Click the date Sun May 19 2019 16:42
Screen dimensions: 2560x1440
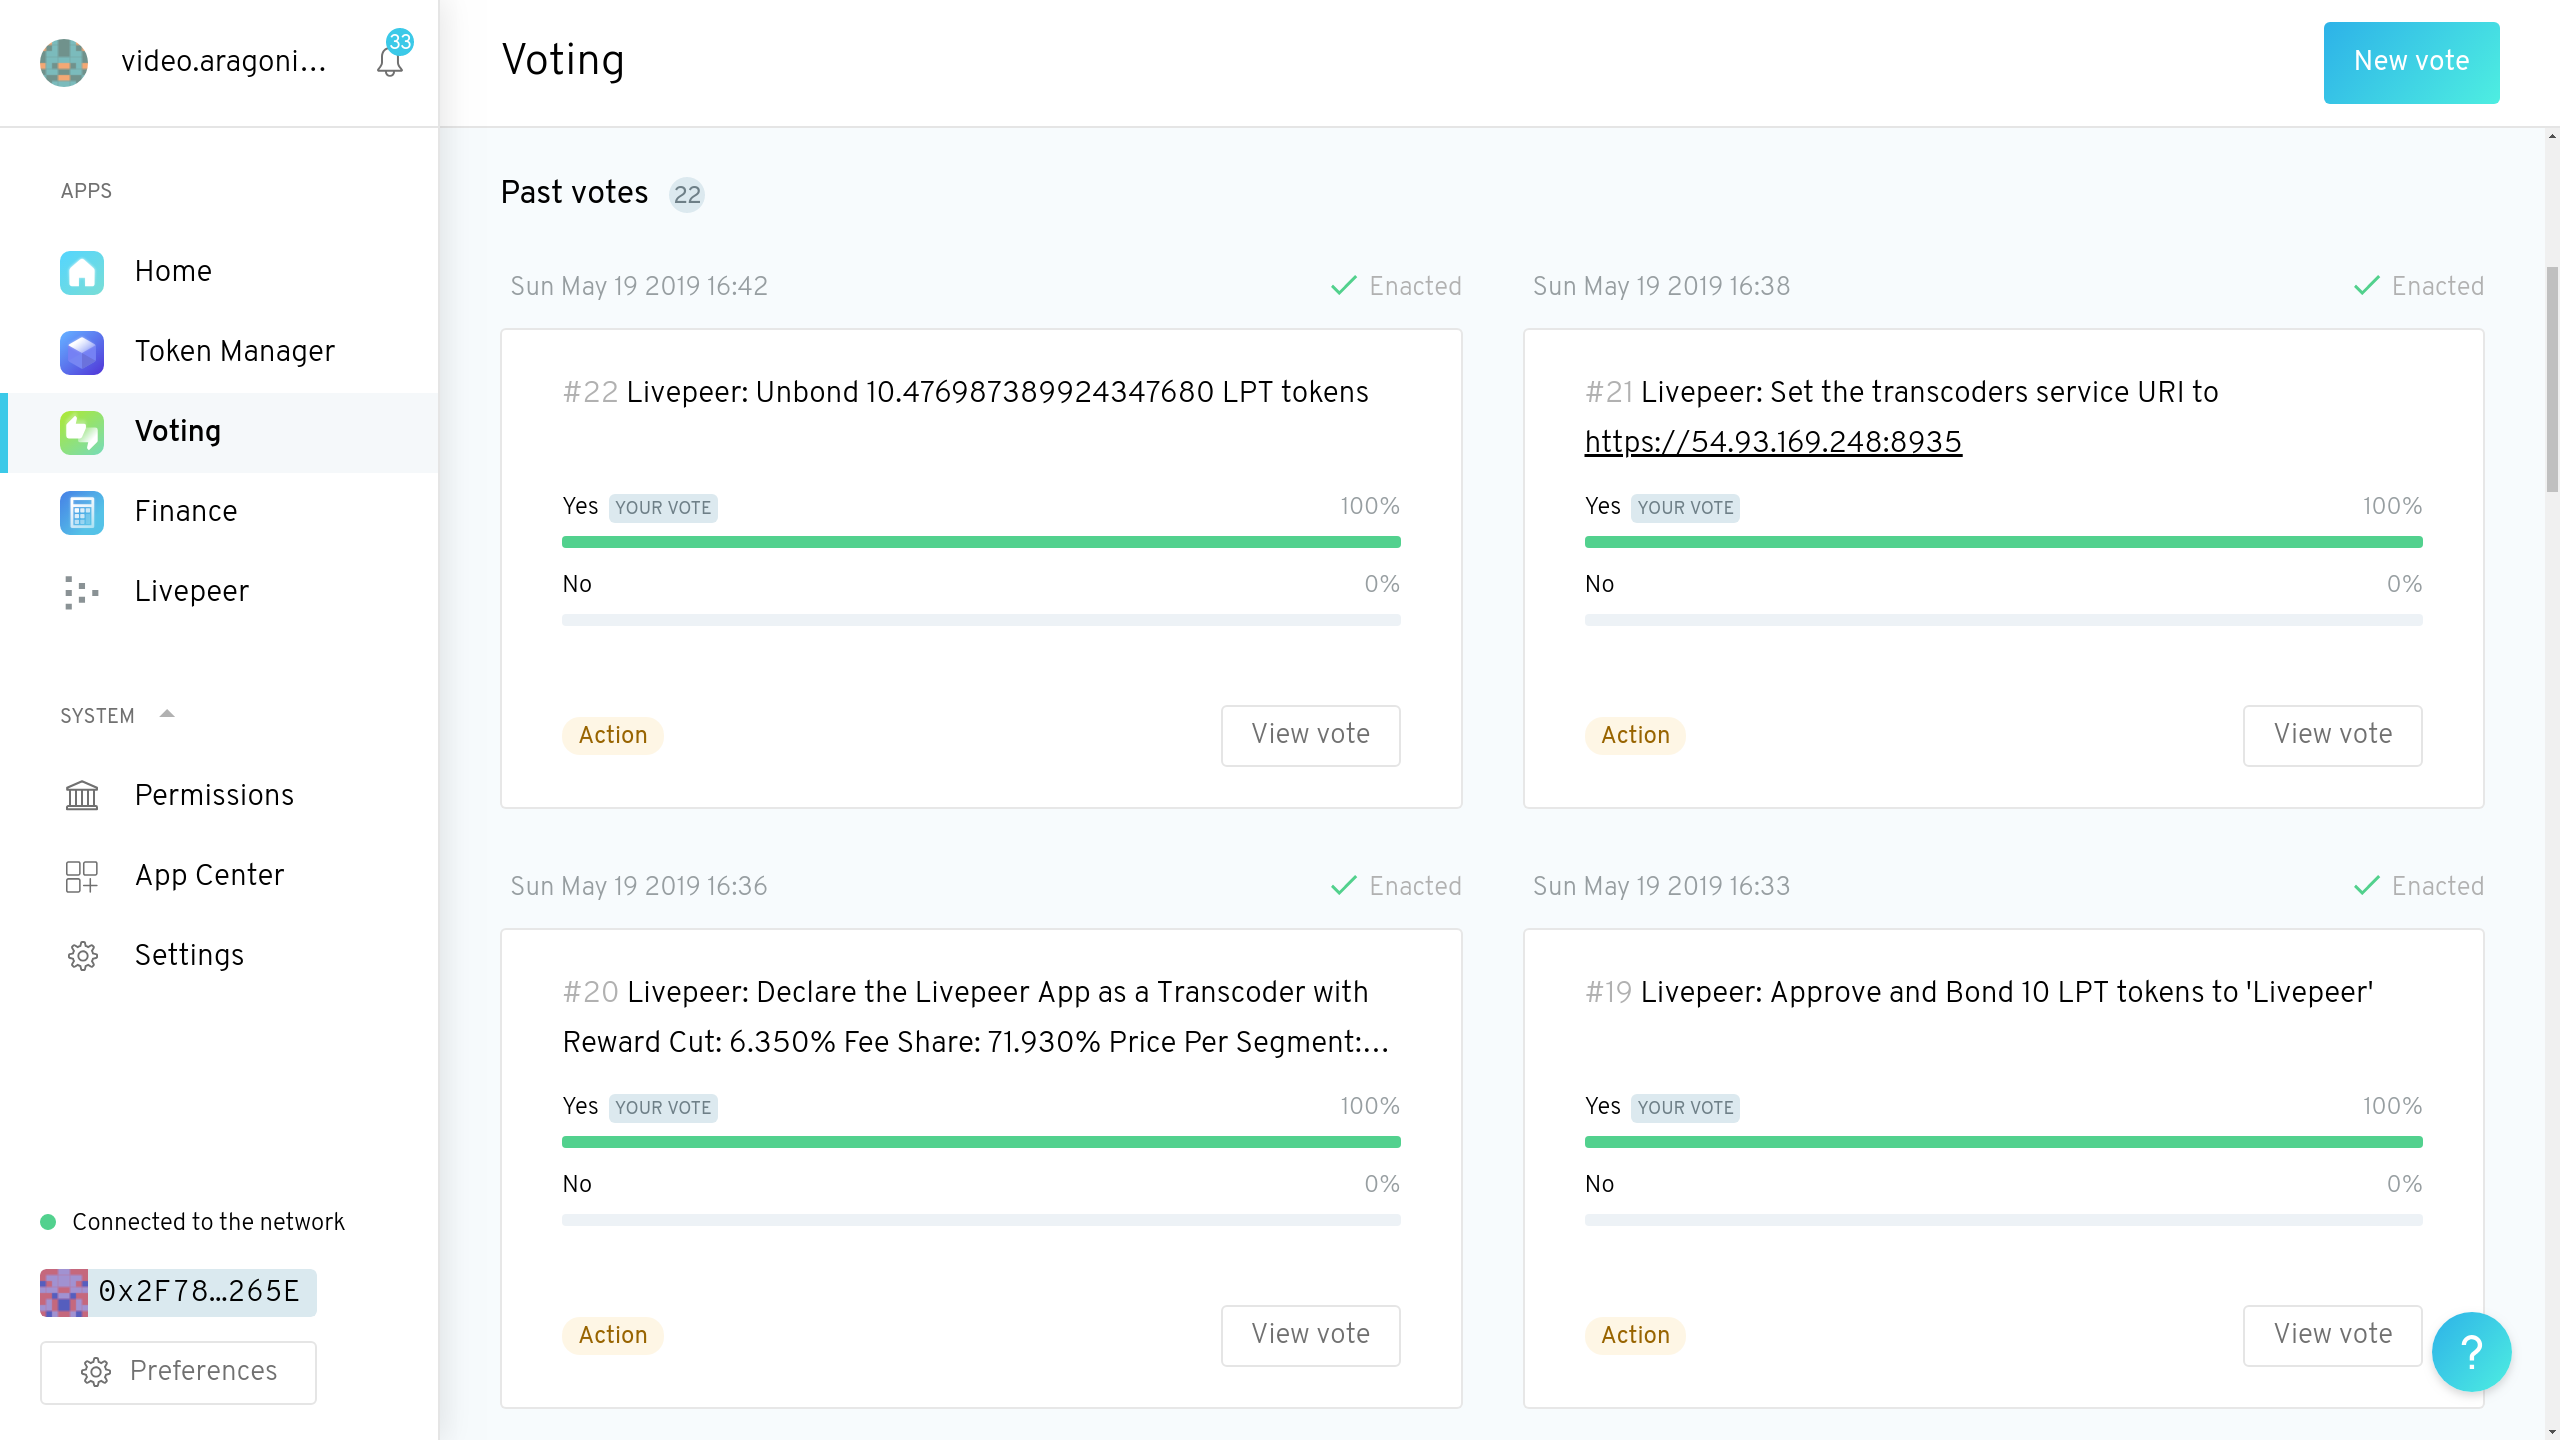pos(639,286)
